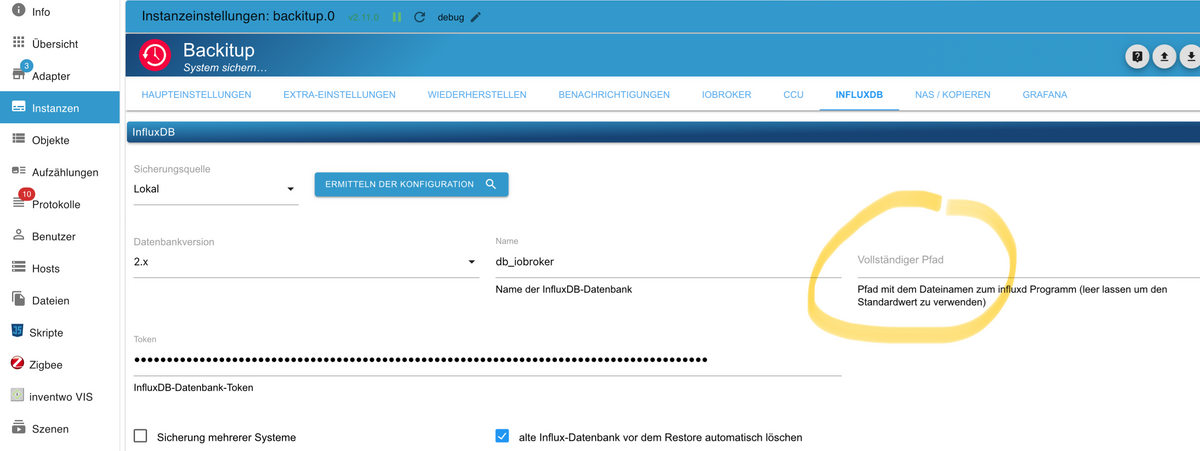Uncheck alte Influx-Datenbank automatisch löschen
The height and width of the screenshot is (451, 1200).
[x=503, y=436]
